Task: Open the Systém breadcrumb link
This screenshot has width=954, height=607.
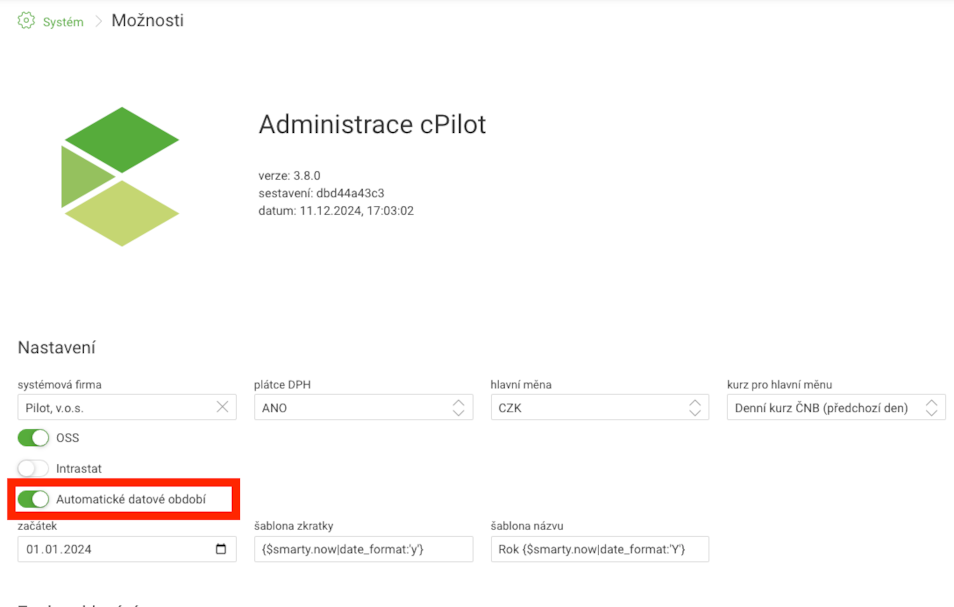Action: coord(63,22)
